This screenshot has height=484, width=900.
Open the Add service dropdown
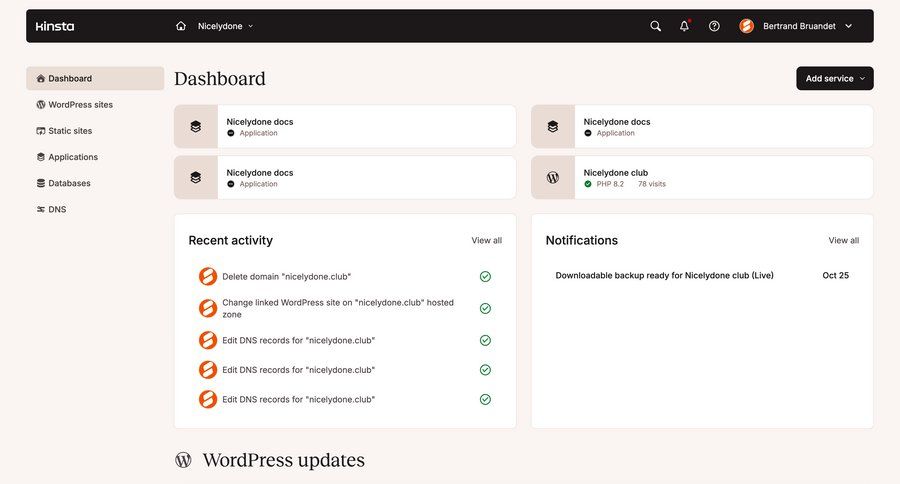[834, 78]
